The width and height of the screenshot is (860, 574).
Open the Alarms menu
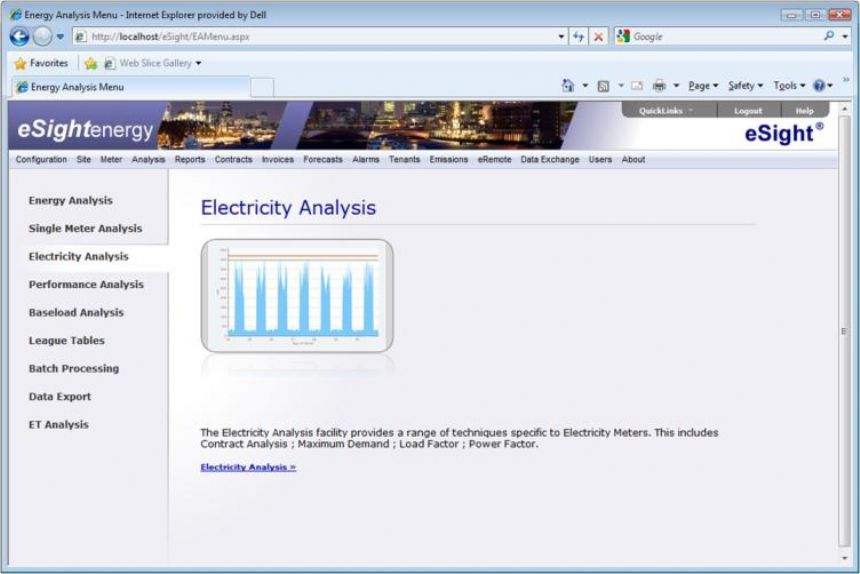(365, 160)
